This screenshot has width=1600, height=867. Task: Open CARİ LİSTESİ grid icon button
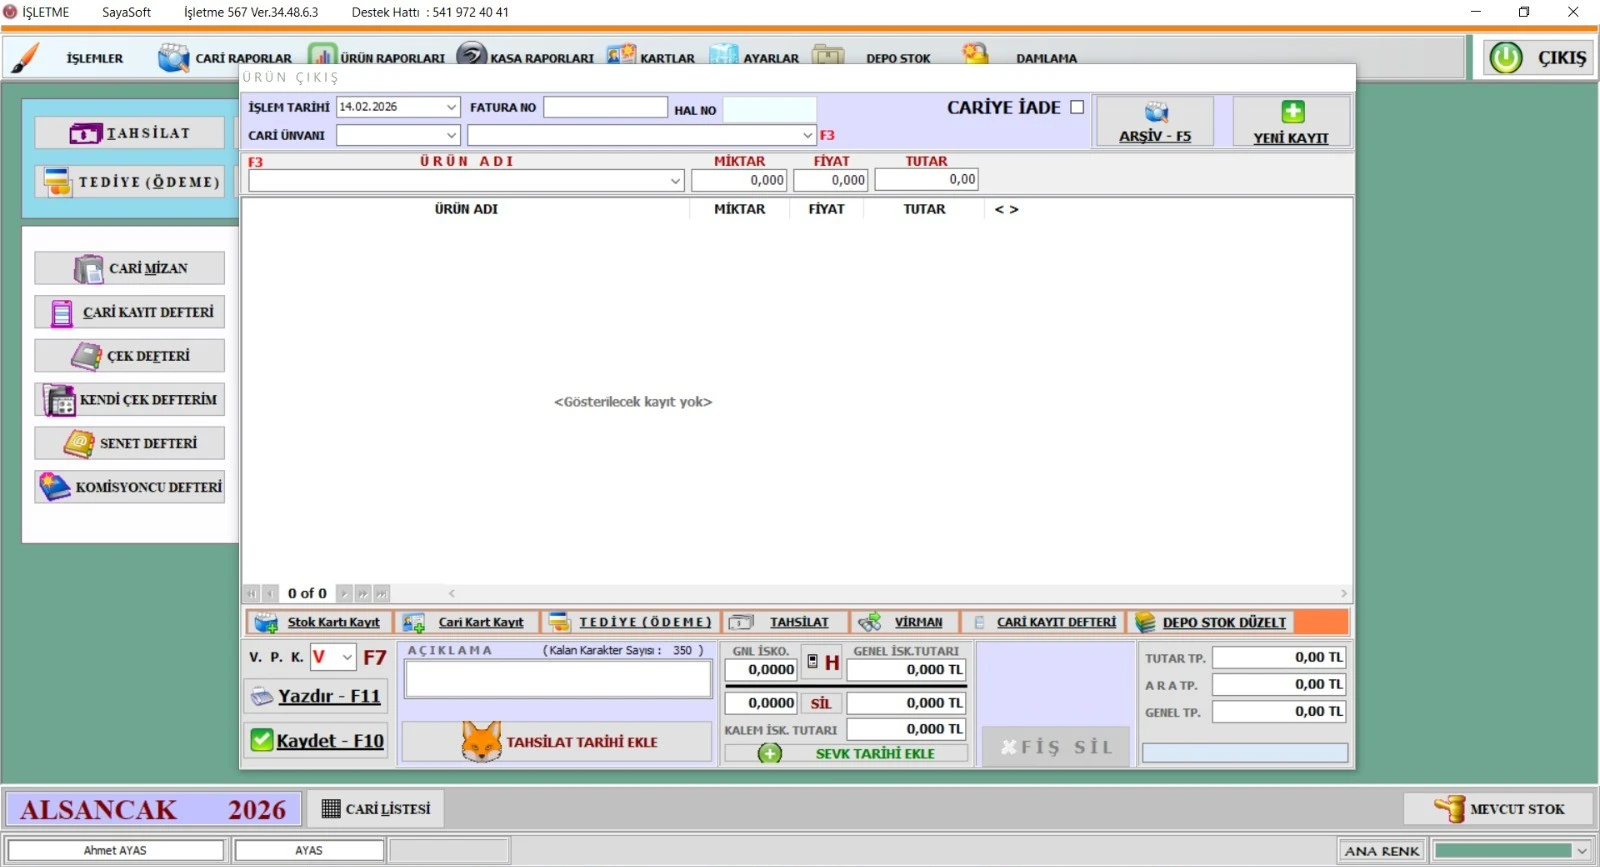[x=376, y=809]
